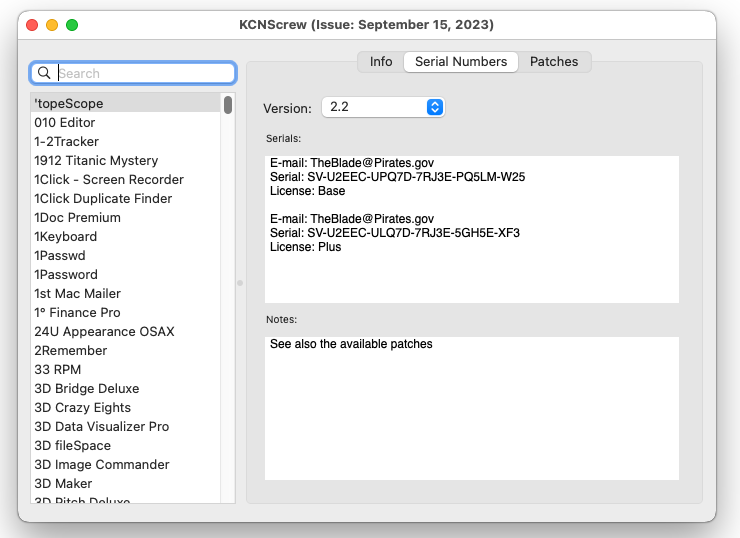Select 010 Editor in the list
740x538 pixels.
[126, 123]
